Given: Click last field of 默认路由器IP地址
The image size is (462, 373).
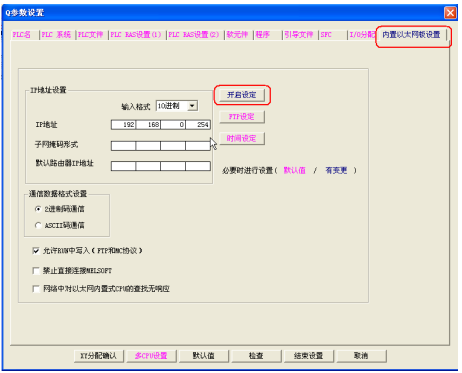Looking at the screenshot, I should point(198,166).
